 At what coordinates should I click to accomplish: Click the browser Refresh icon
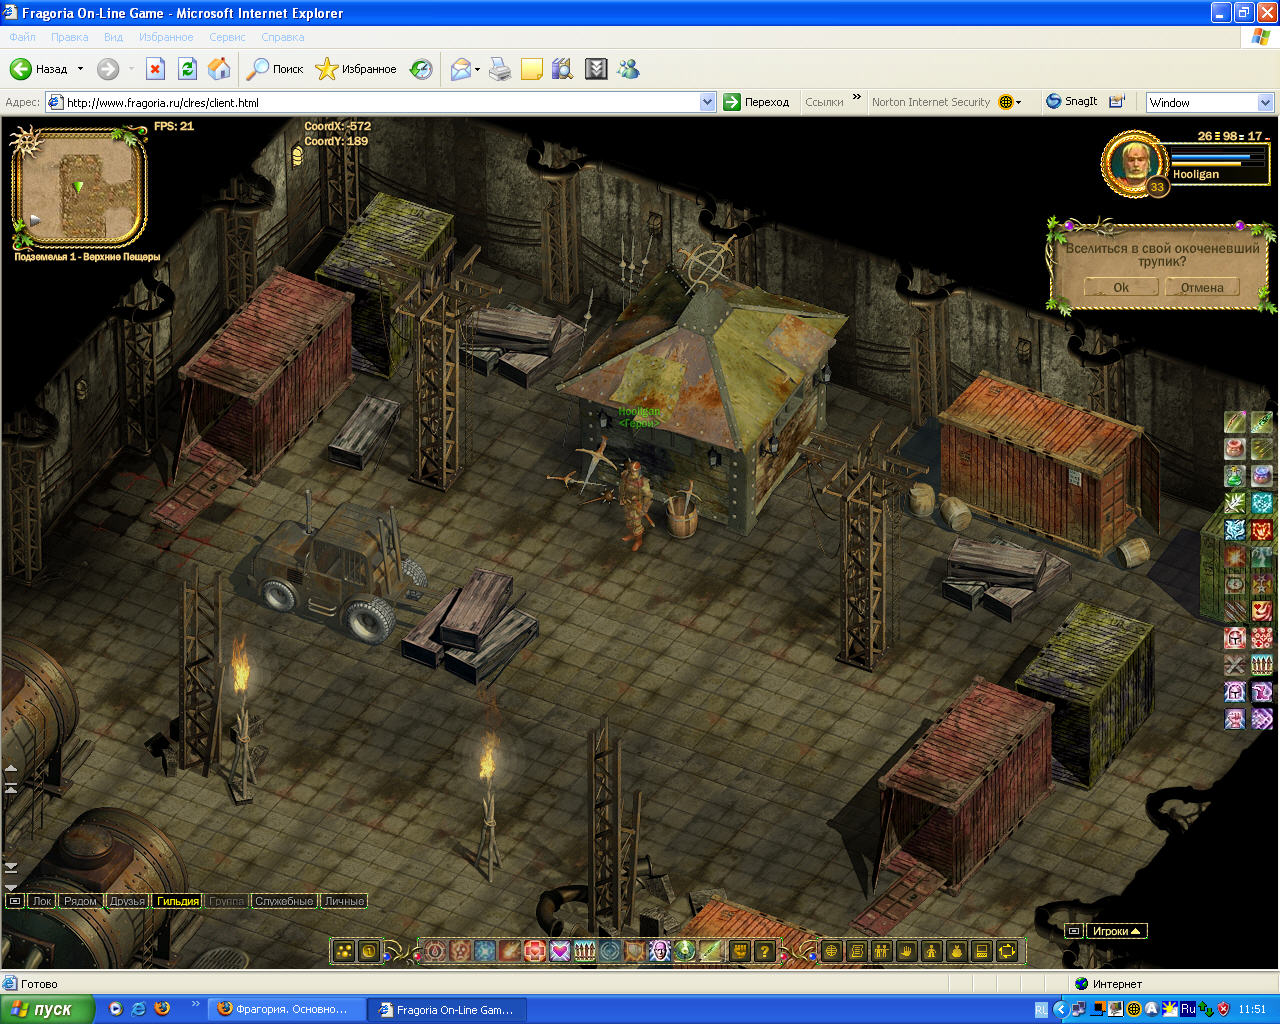(187, 69)
